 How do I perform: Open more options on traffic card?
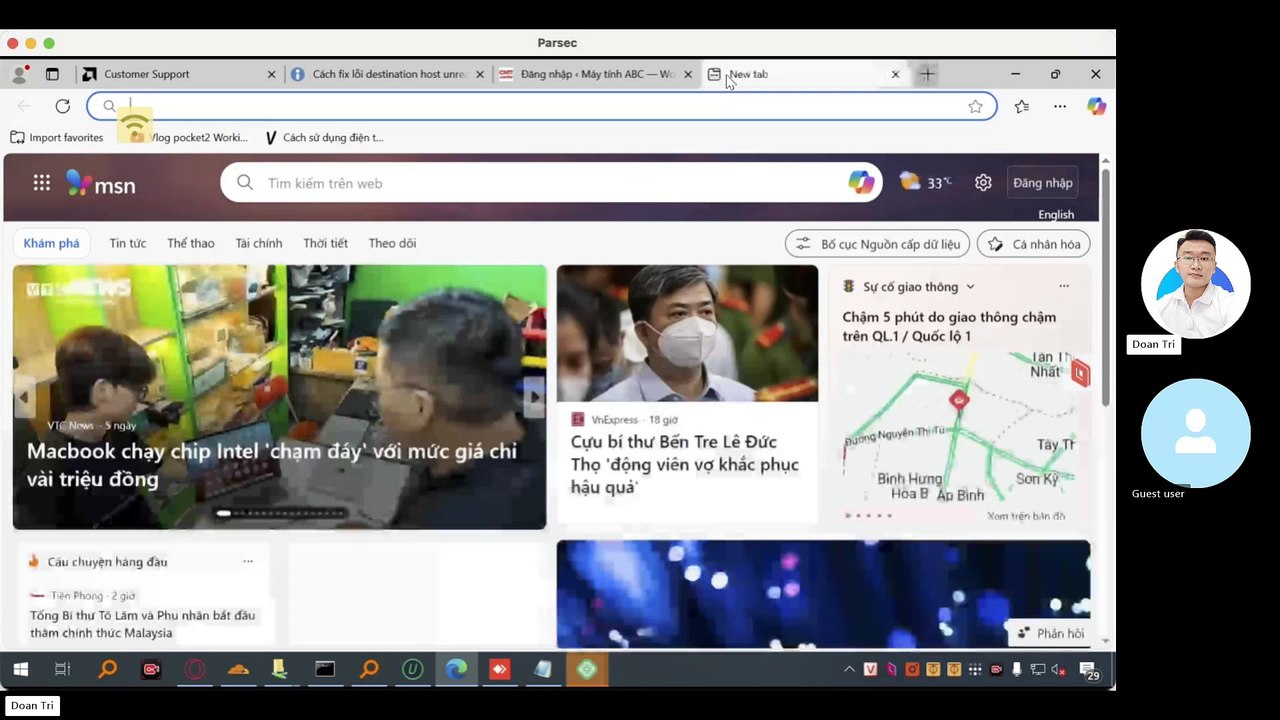point(1063,286)
